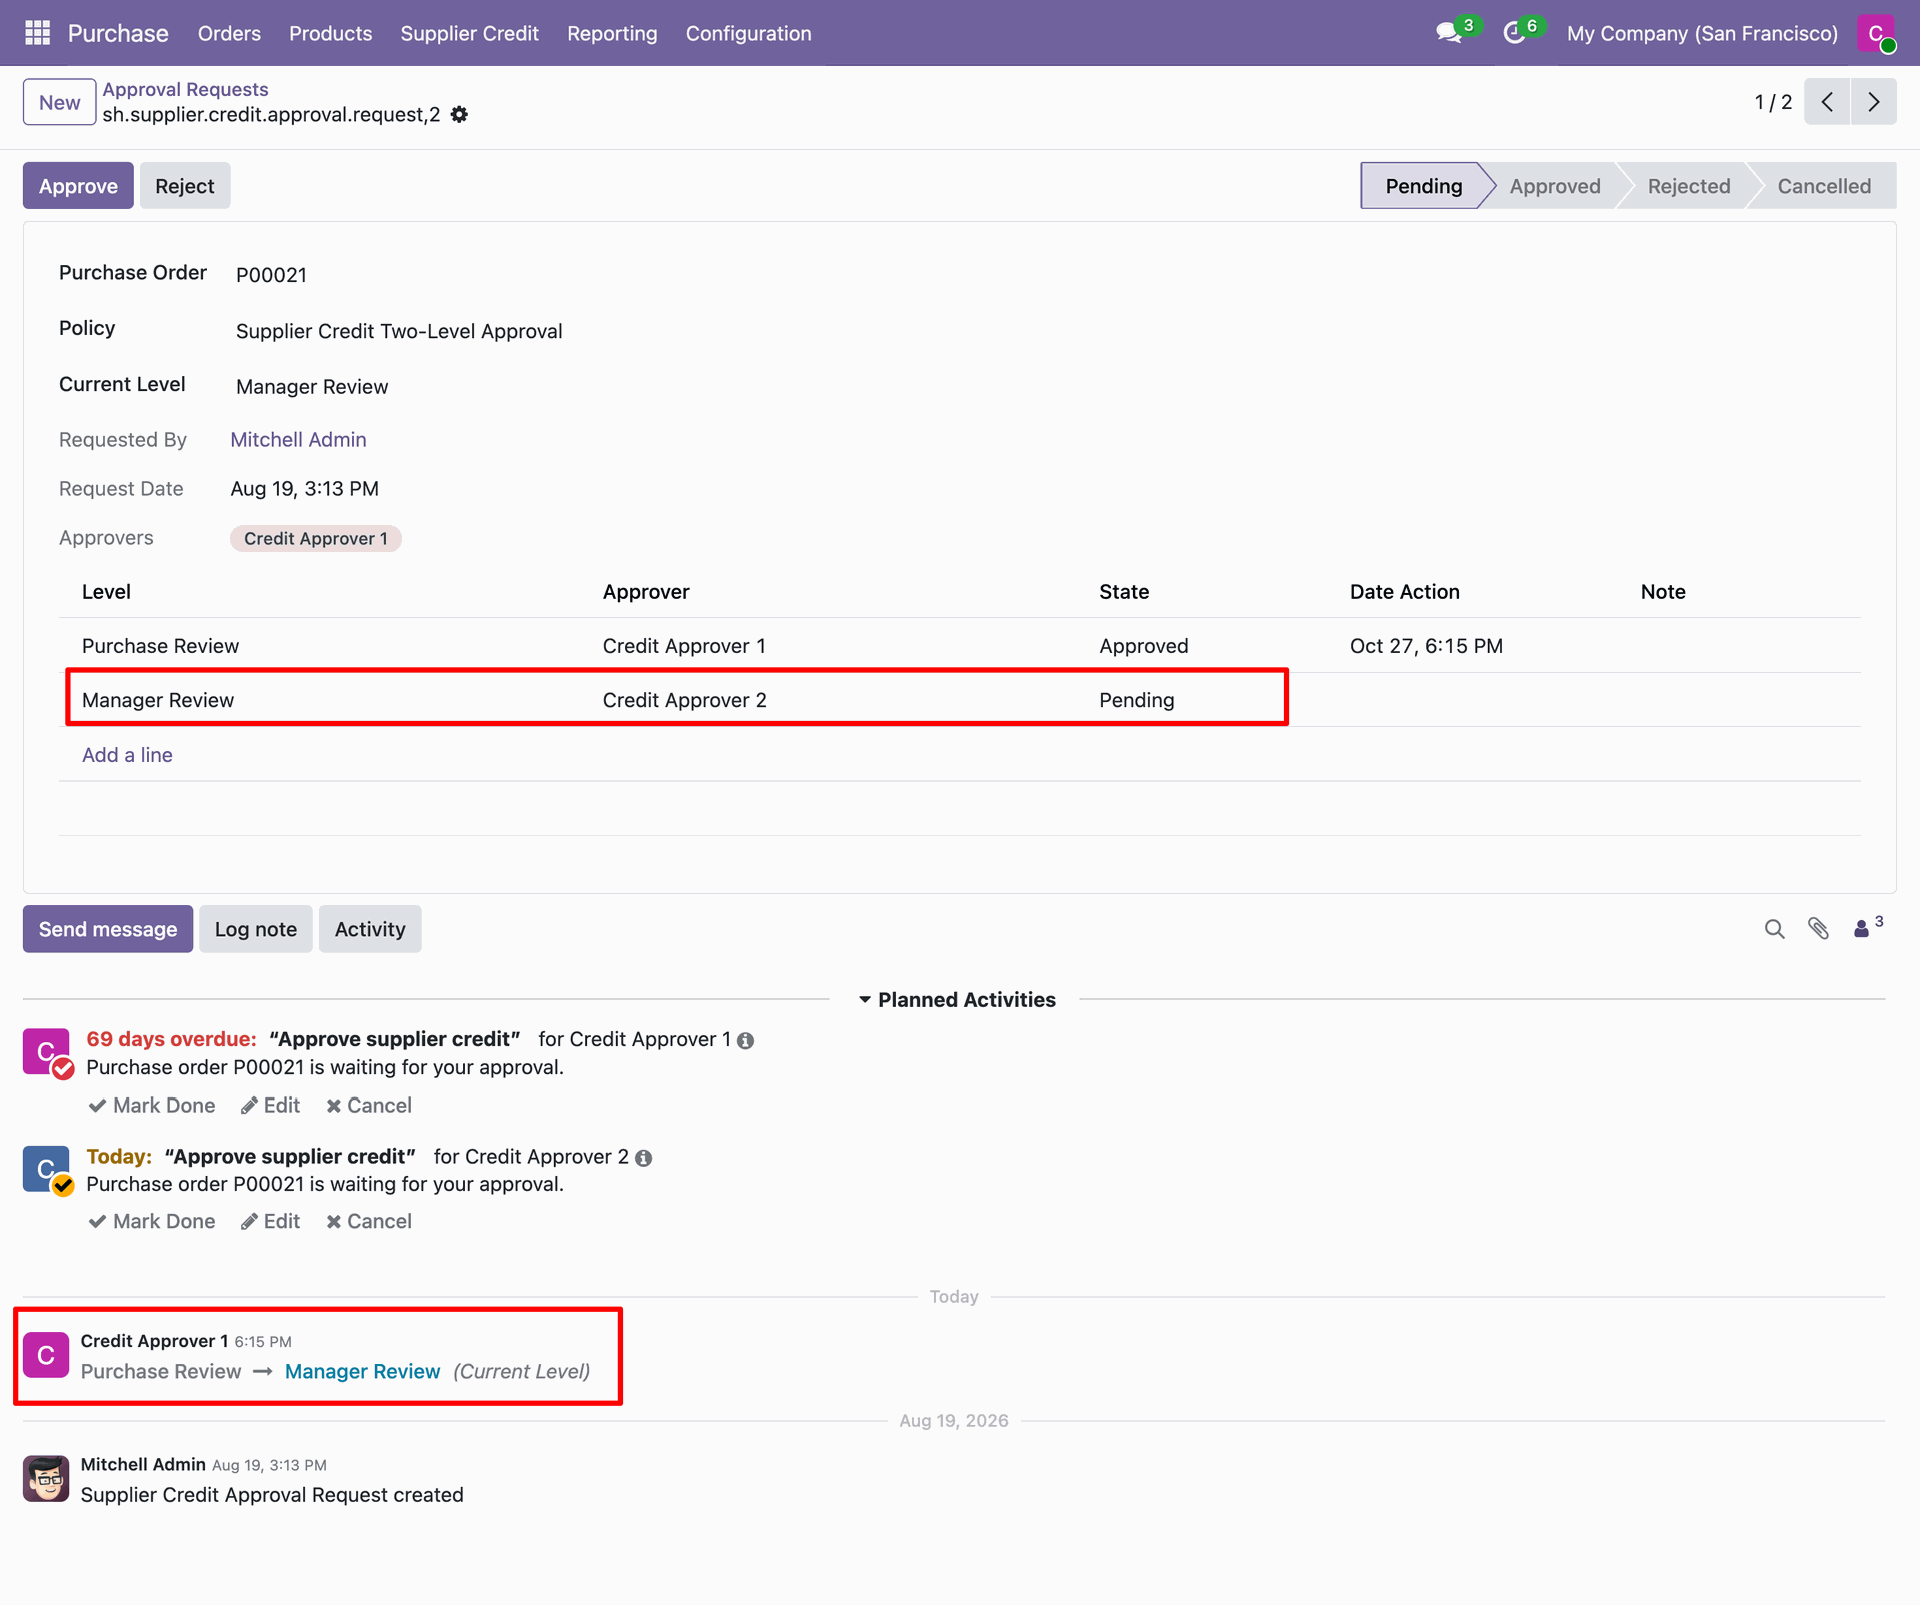Click Add a line in table
Screen dimensions: 1920x1605
(x=127, y=755)
